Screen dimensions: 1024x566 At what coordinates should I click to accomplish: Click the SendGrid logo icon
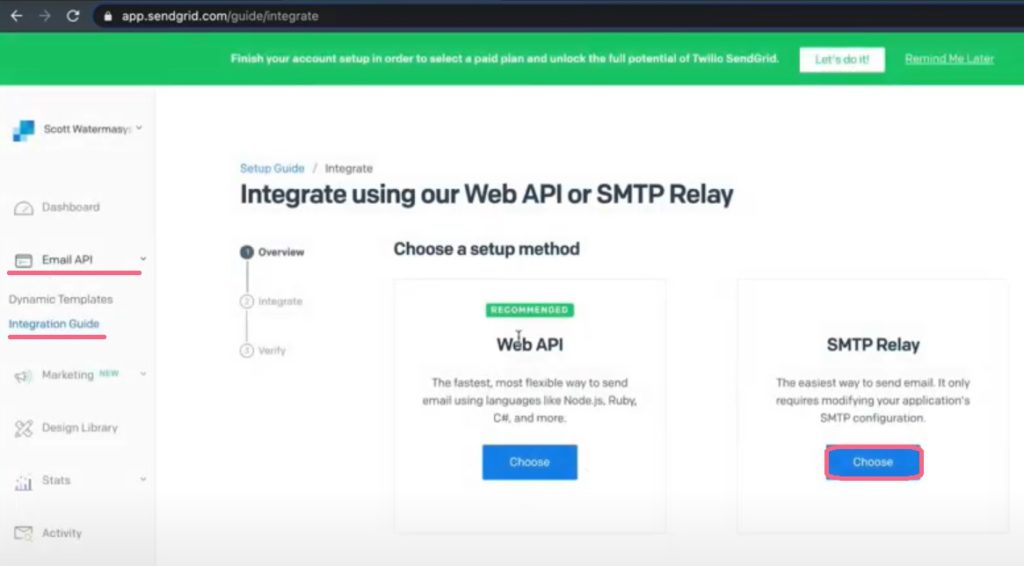[24, 130]
